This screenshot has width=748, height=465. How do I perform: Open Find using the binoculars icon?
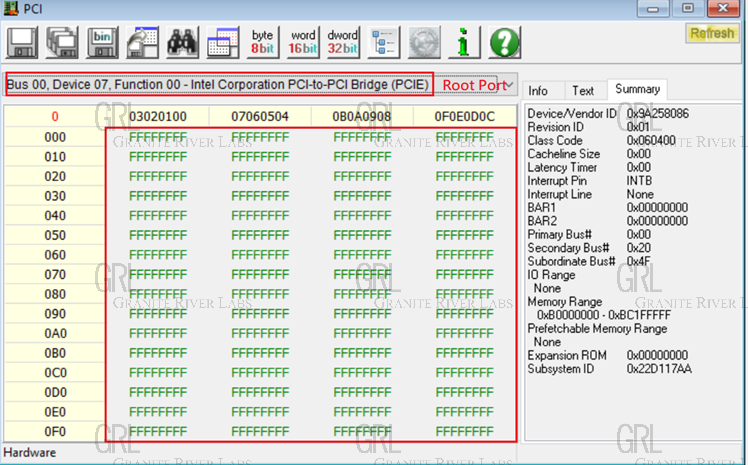[x=182, y=43]
